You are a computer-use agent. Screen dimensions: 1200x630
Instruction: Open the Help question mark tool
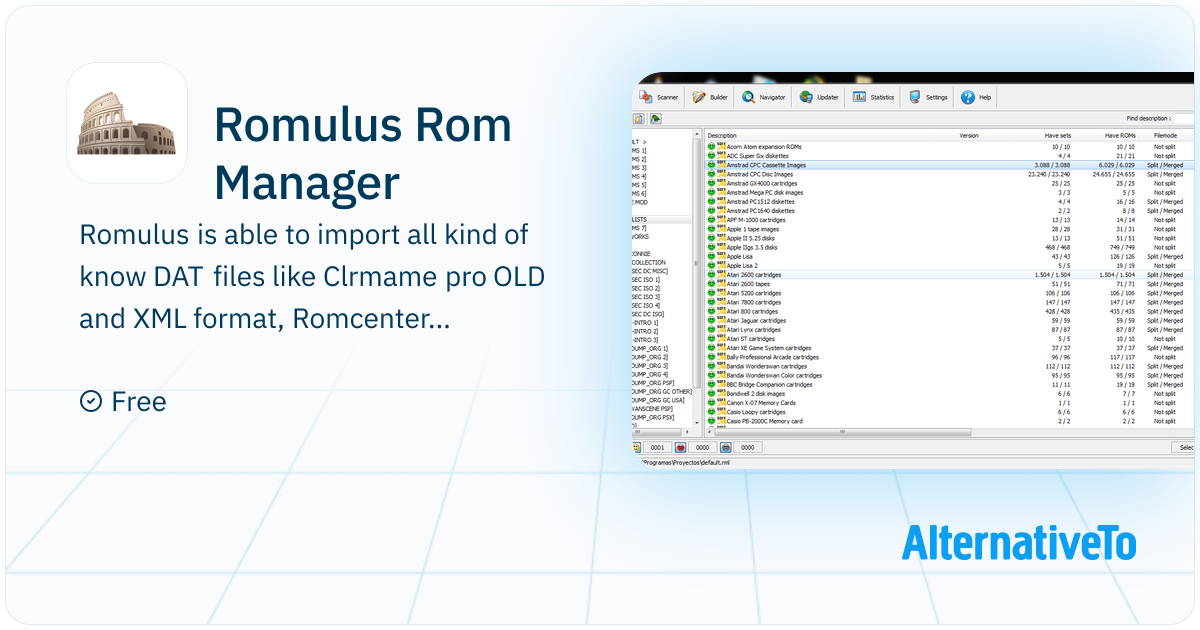[977, 97]
